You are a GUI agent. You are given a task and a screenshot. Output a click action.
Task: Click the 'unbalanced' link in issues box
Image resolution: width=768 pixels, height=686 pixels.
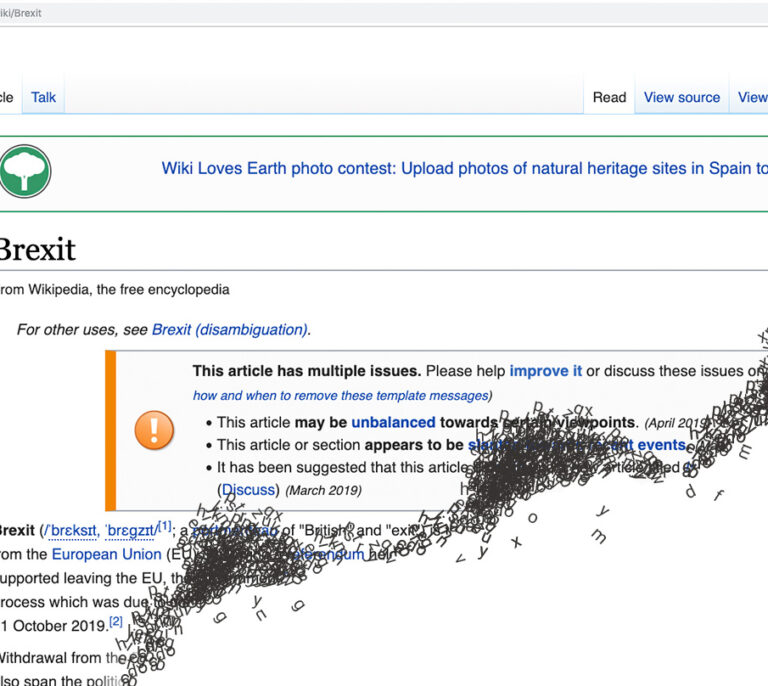point(393,422)
